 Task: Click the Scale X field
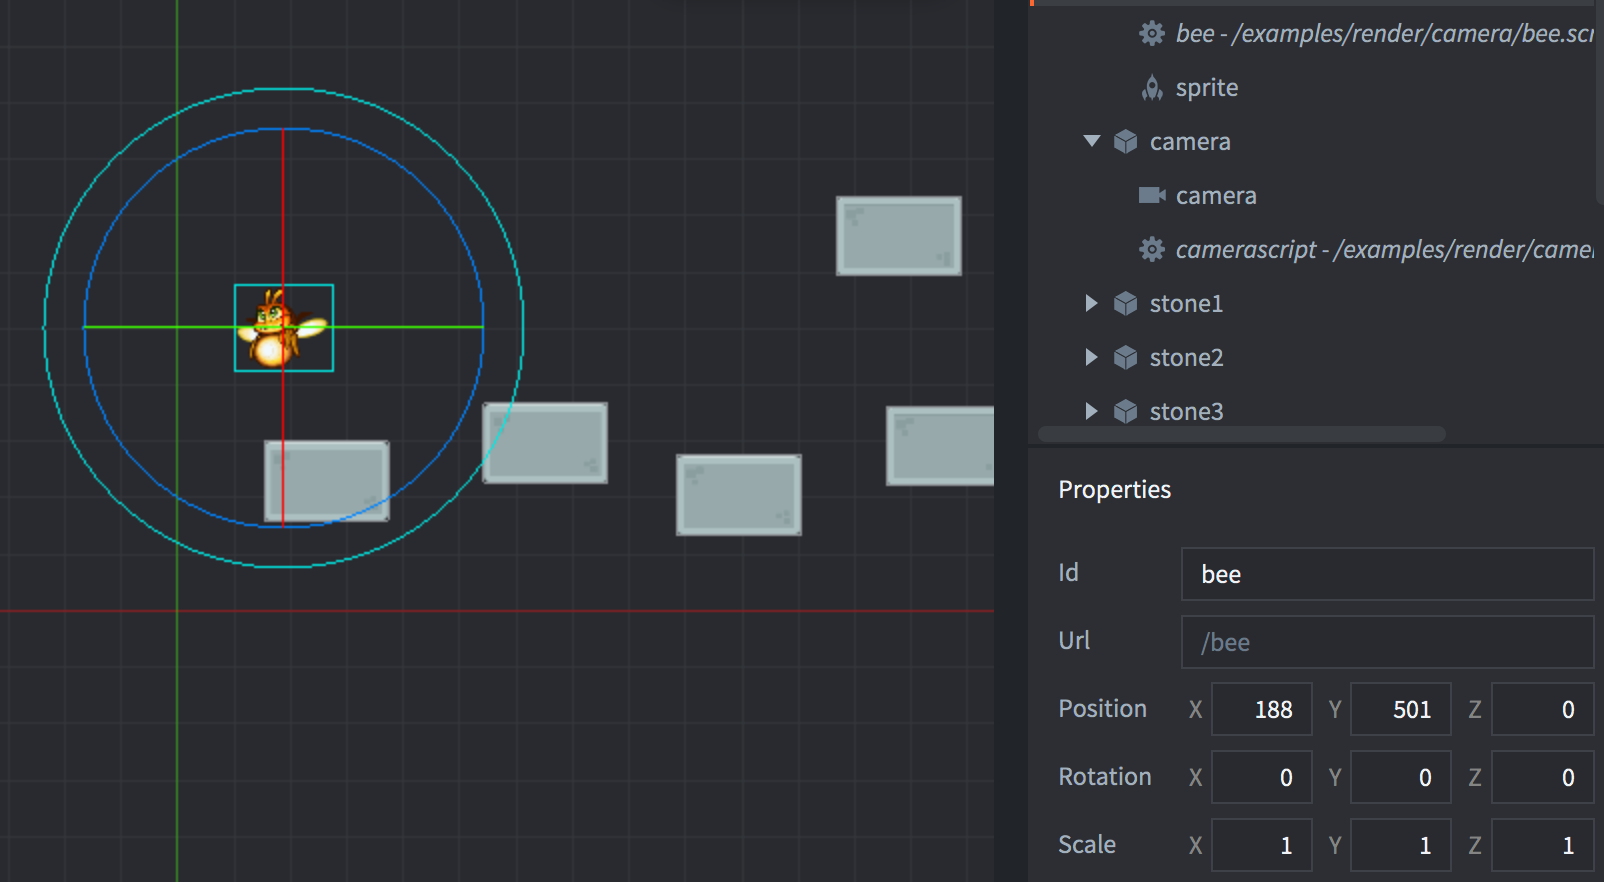pos(1261,845)
